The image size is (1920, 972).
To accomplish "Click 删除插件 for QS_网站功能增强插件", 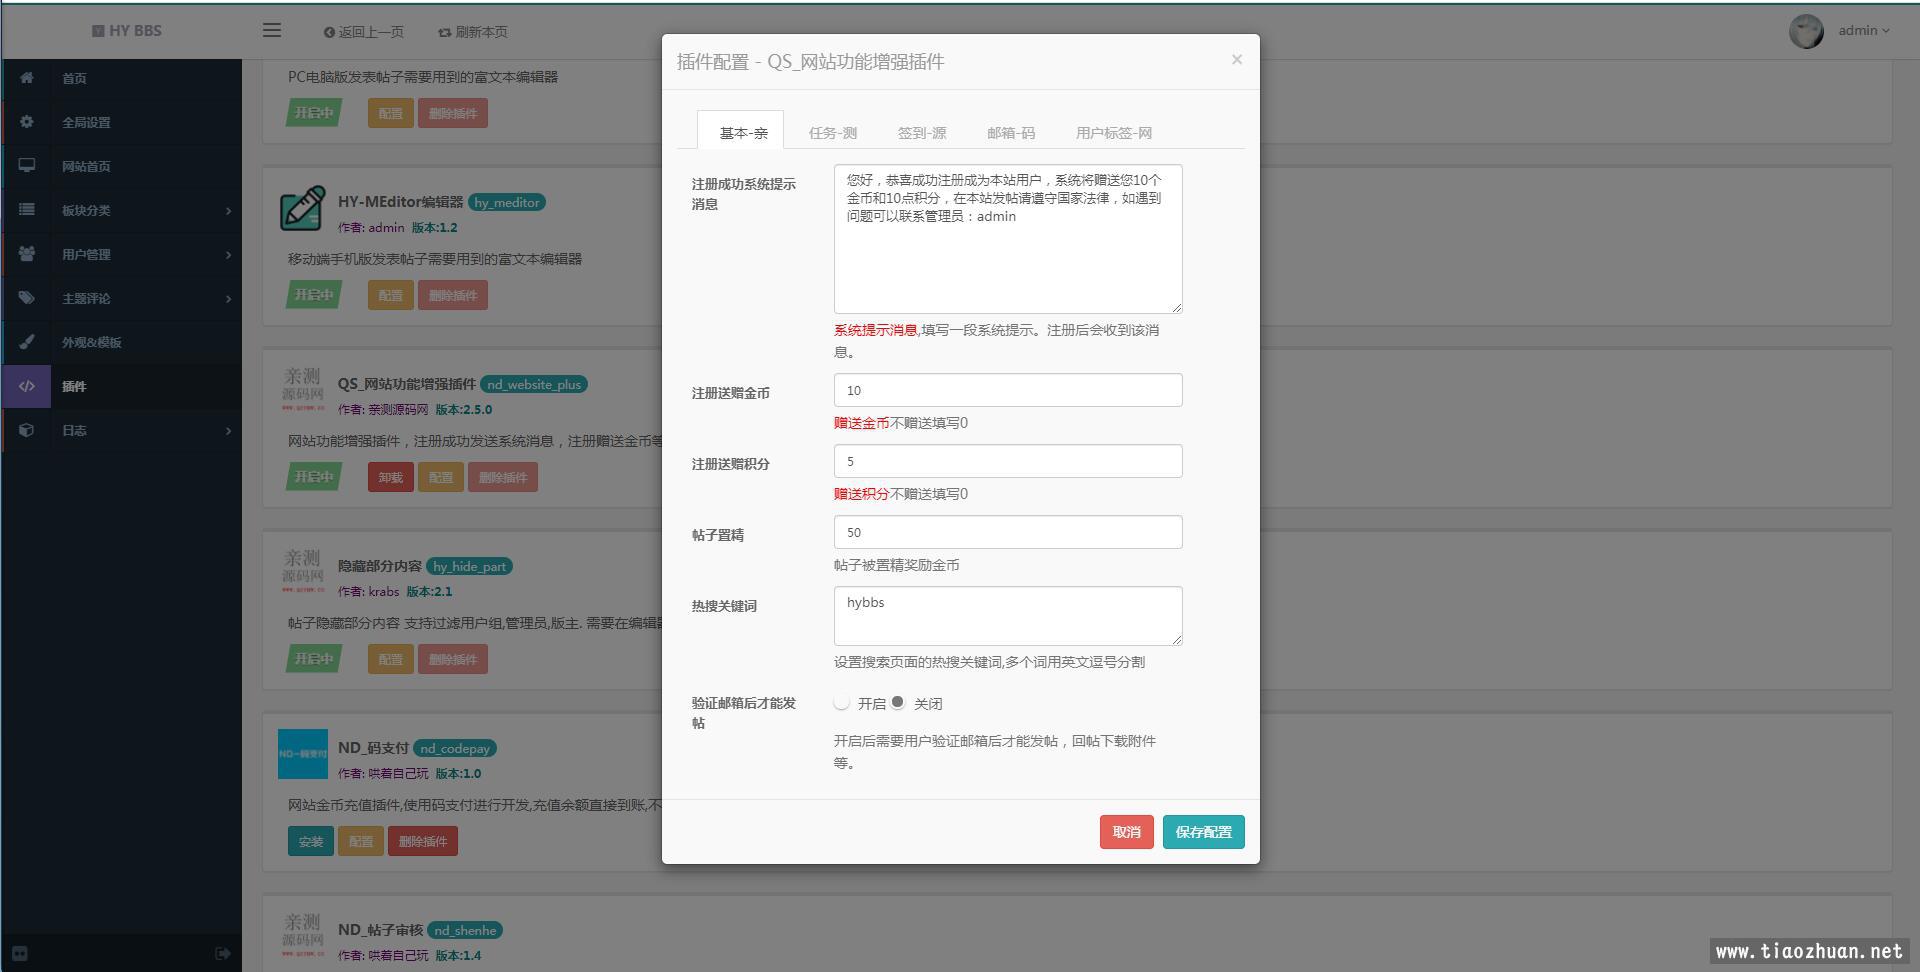I will coord(503,477).
